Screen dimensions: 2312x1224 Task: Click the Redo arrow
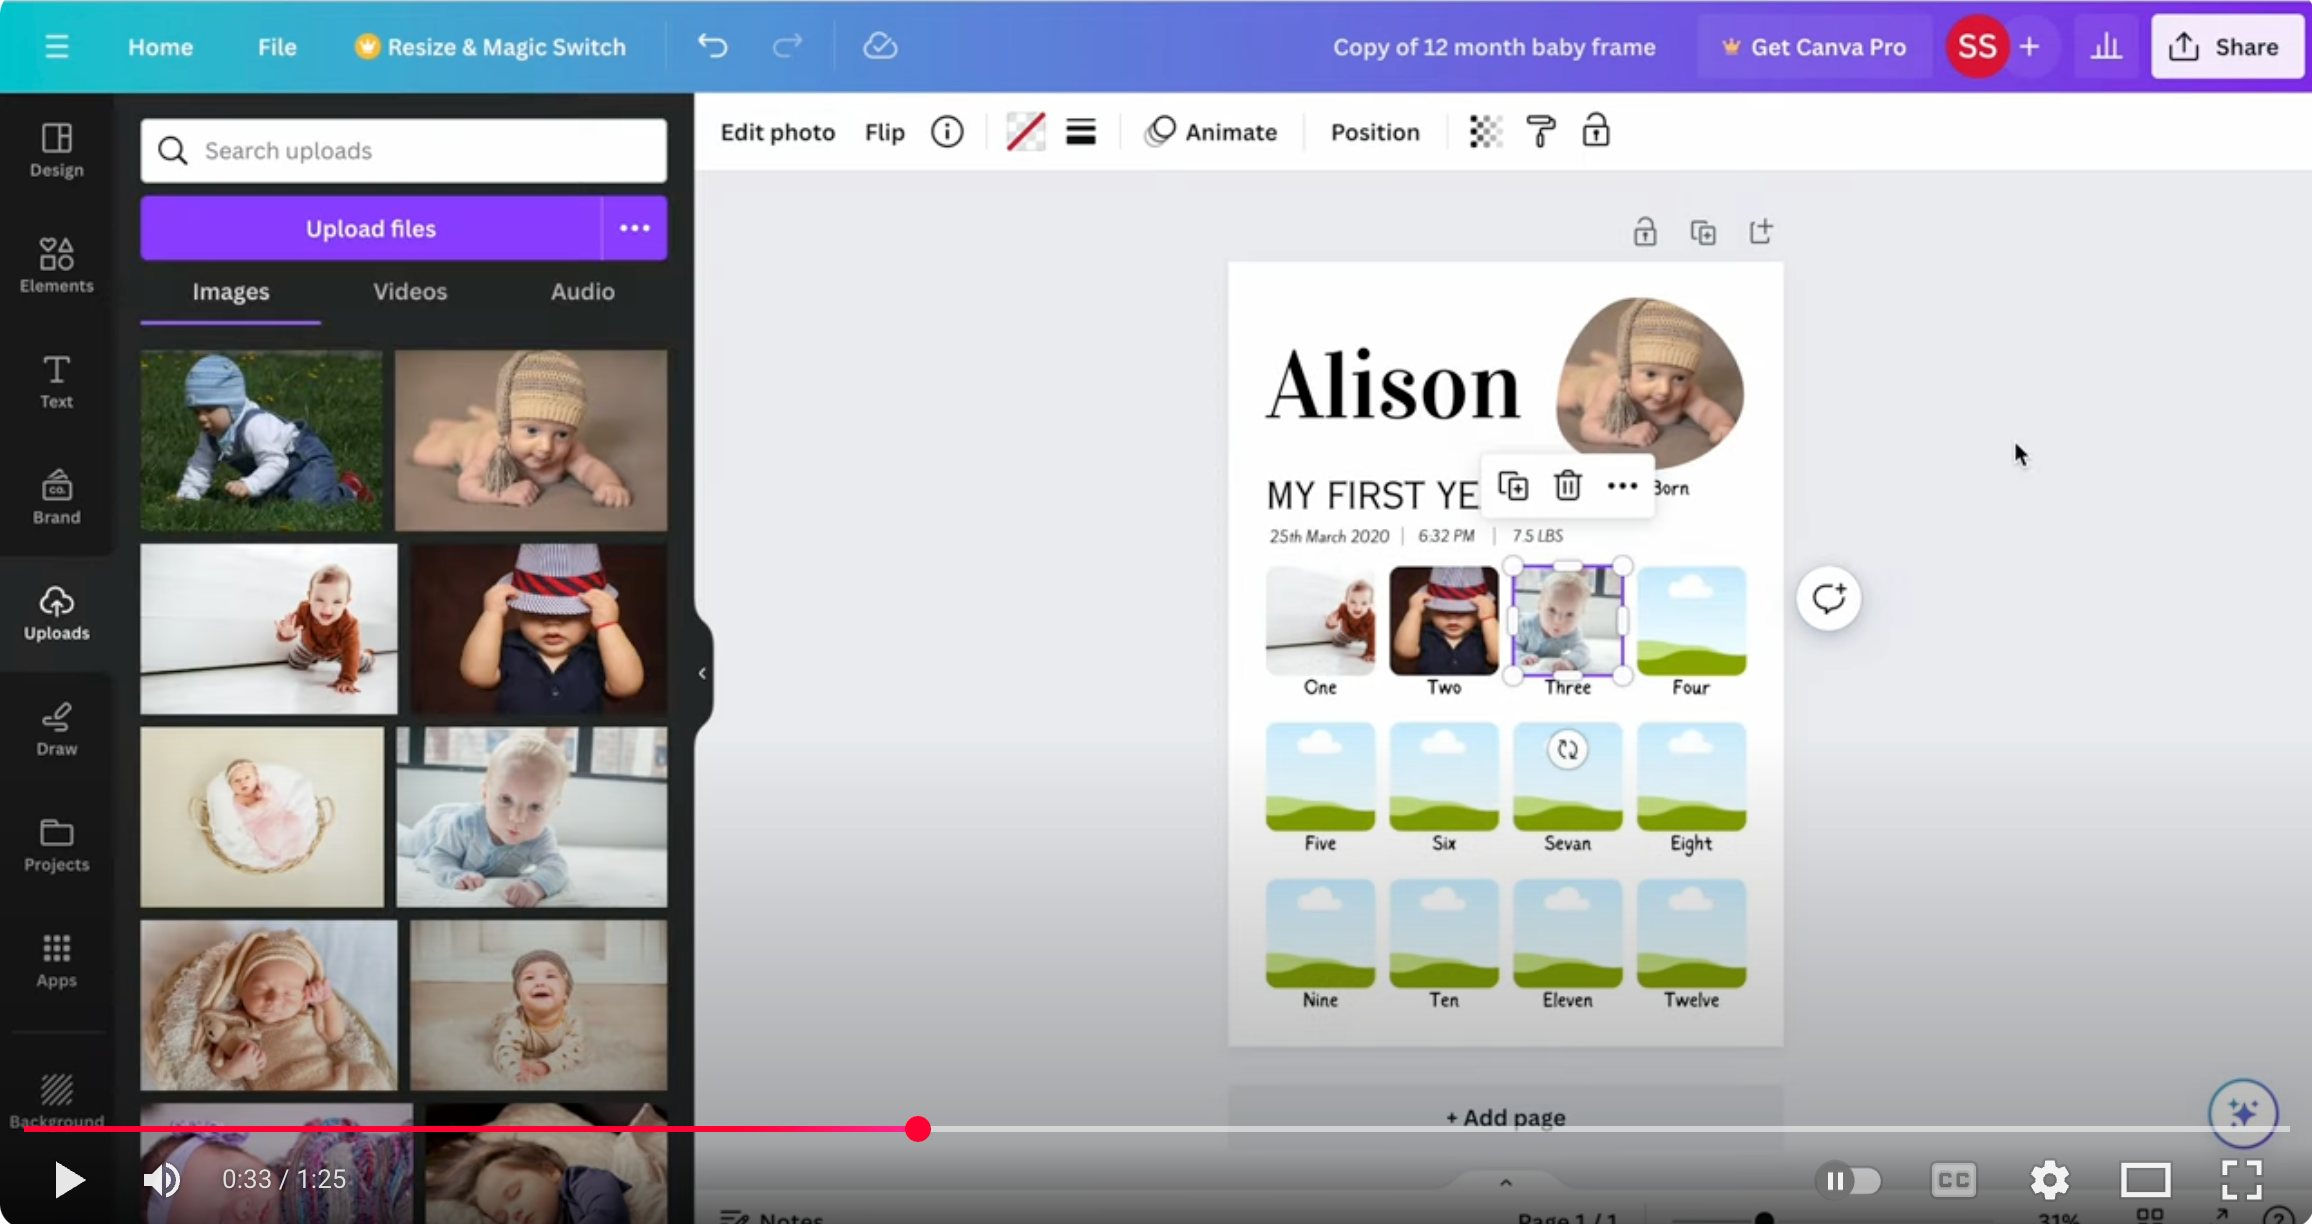(788, 47)
